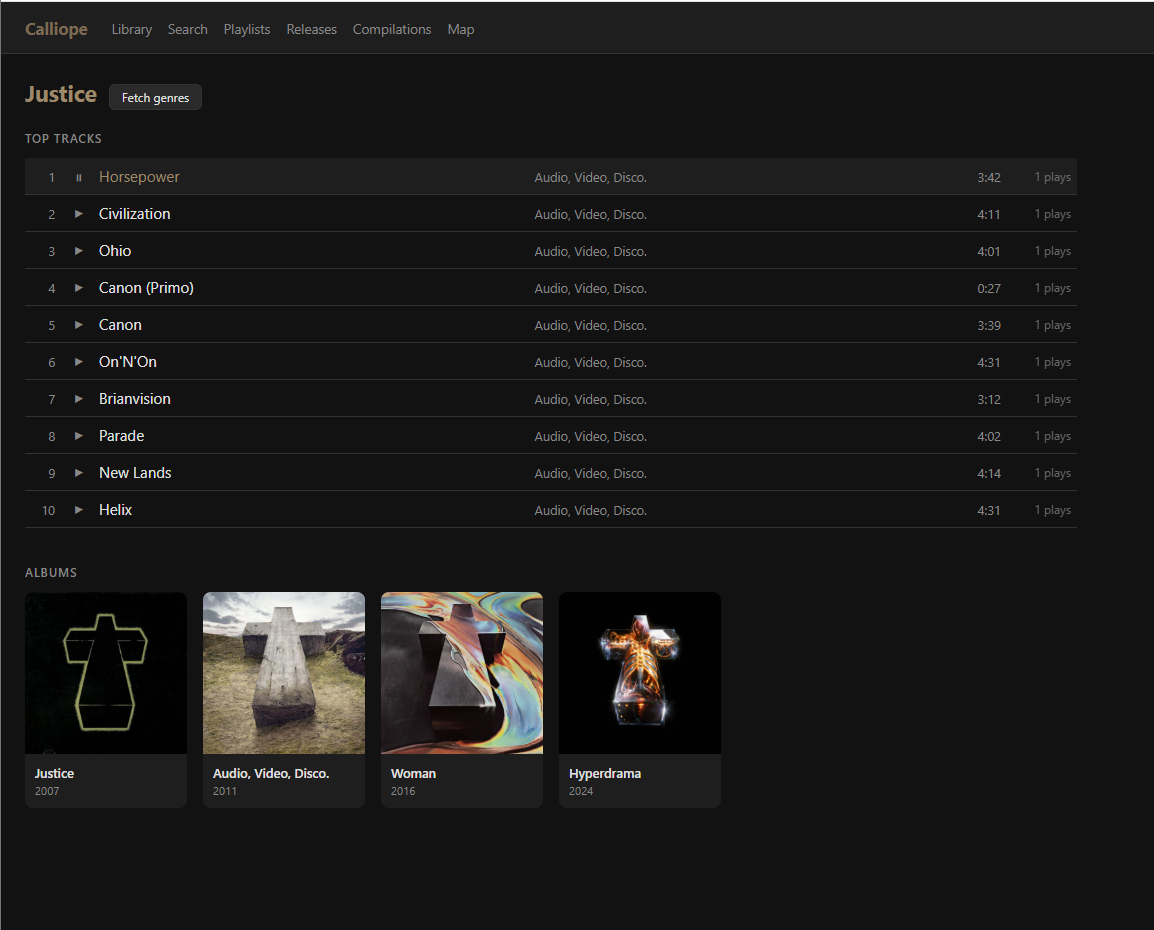The height and width of the screenshot is (930, 1154).
Task: Click the Woman album title text
Action: point(414,773)
